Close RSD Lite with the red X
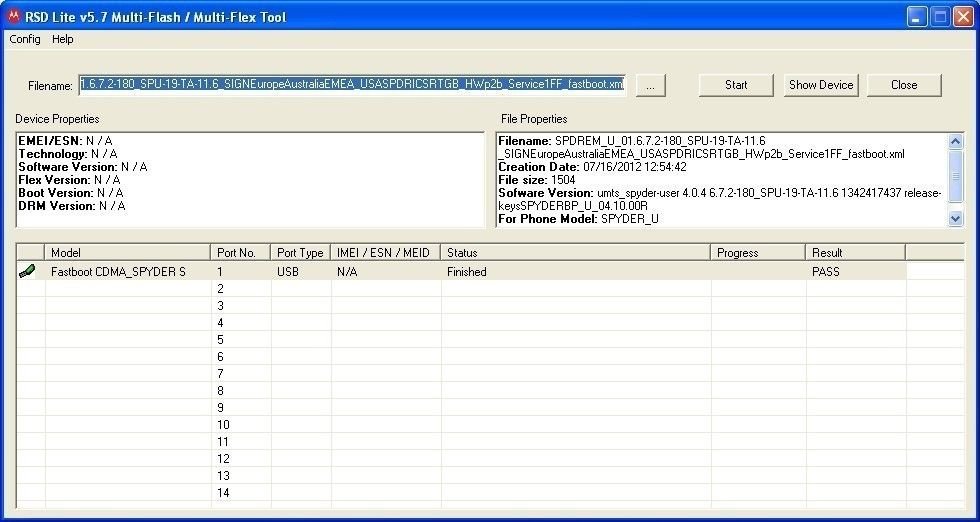Screen dimensions: 980x522 click(x=963, y=17)
